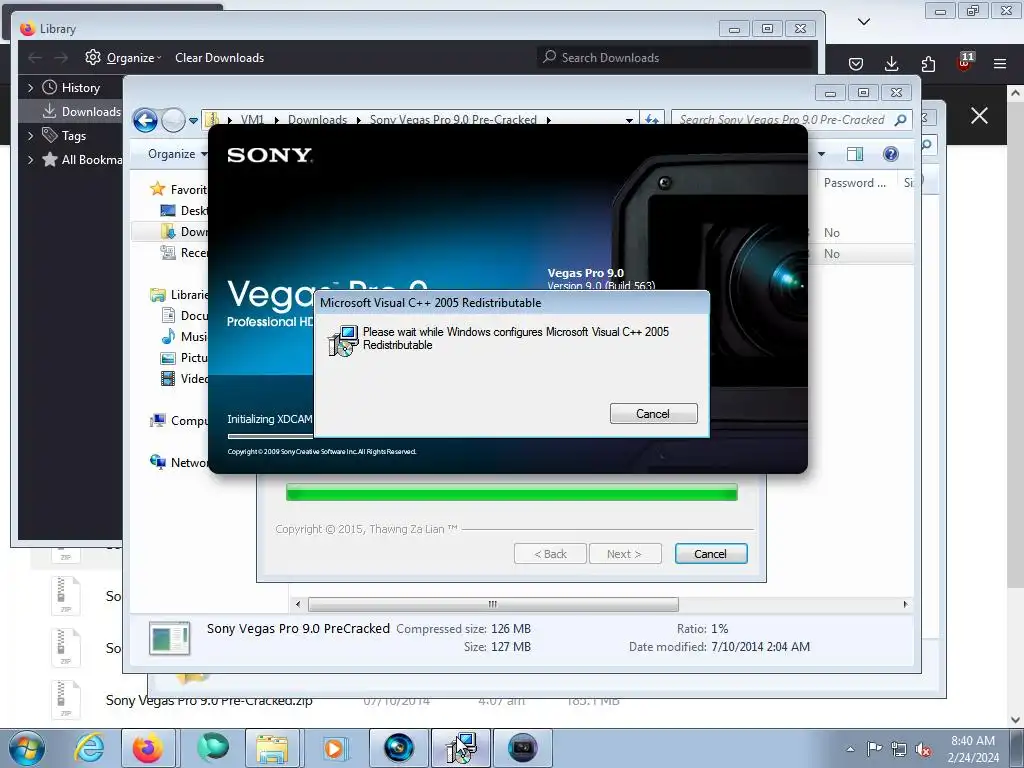Open Organize menu in Library window
The image size is (1024, 768).
tap(123, 57)
